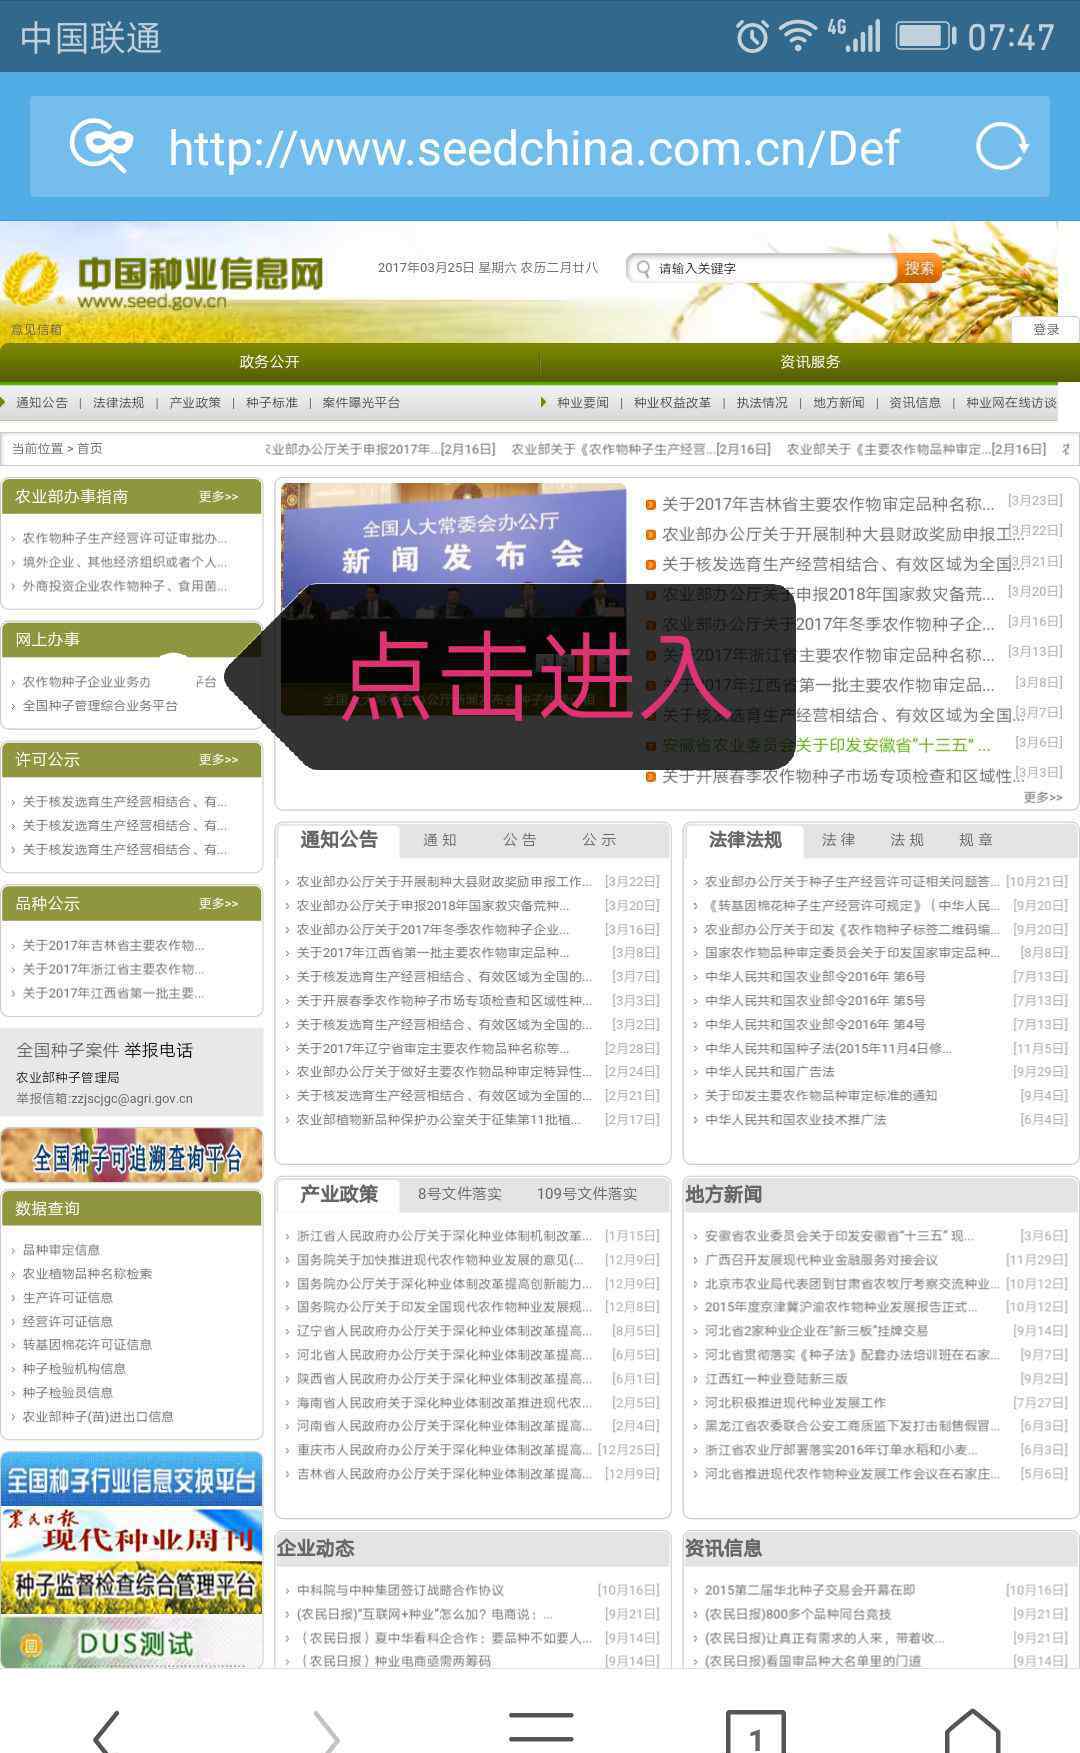Switch to the 公告 tab
The image size is (1080, 1753).
[x=520, y=840]
